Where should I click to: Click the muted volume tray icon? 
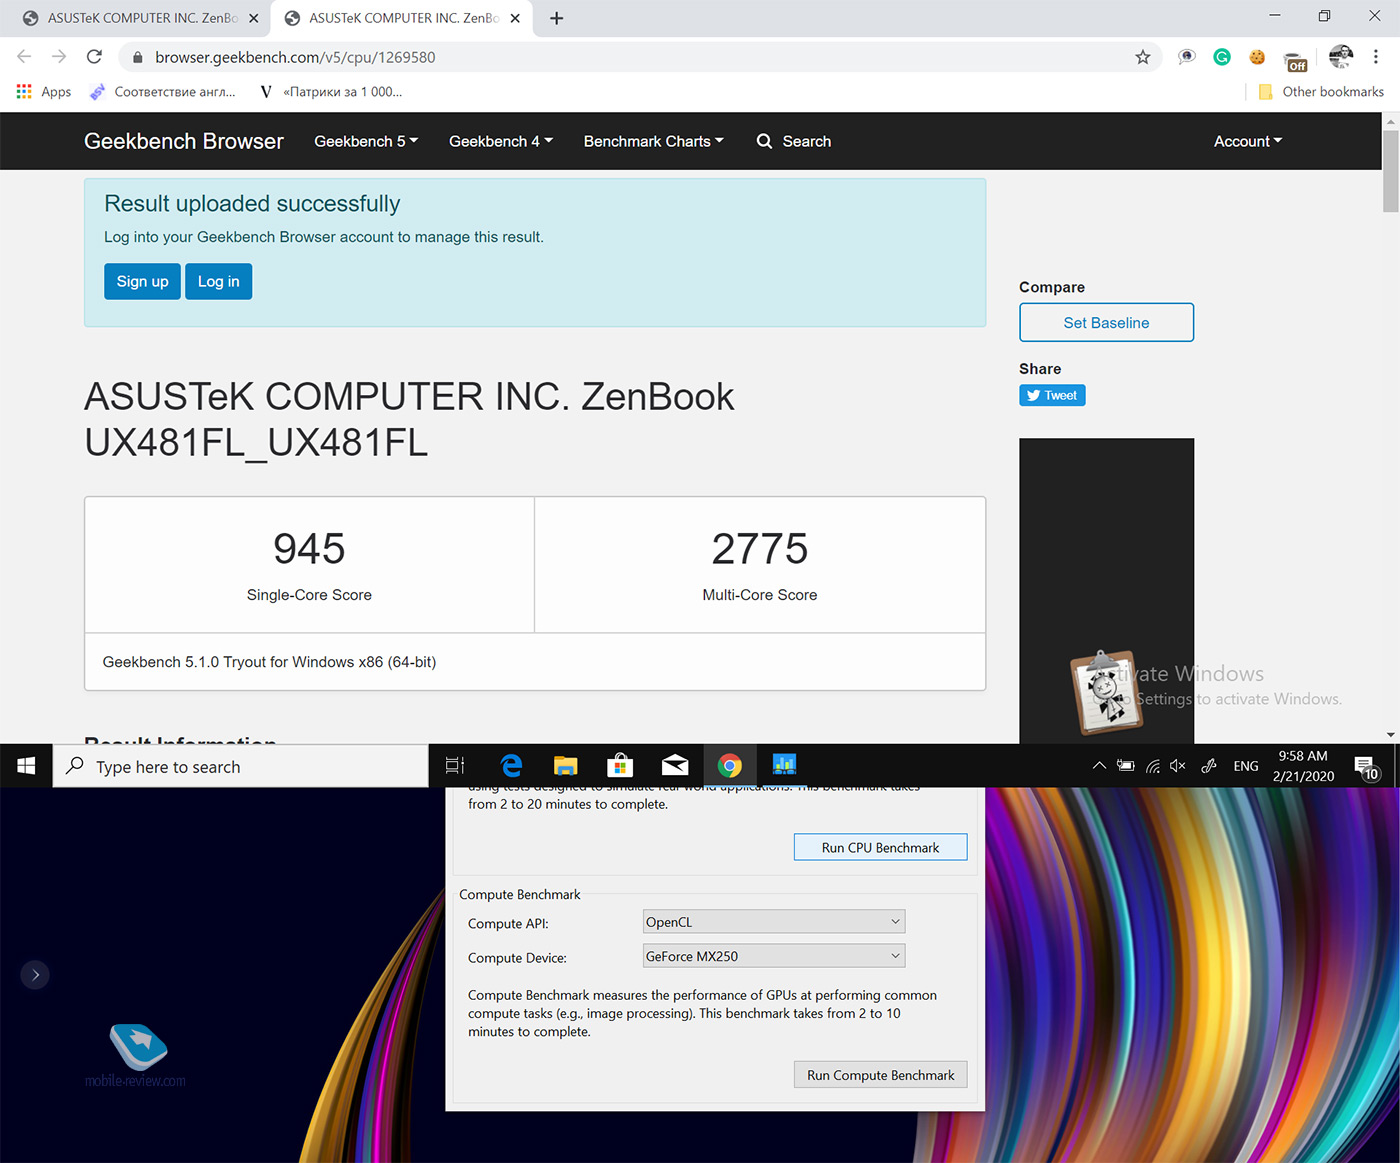(x=1179, y=766)
